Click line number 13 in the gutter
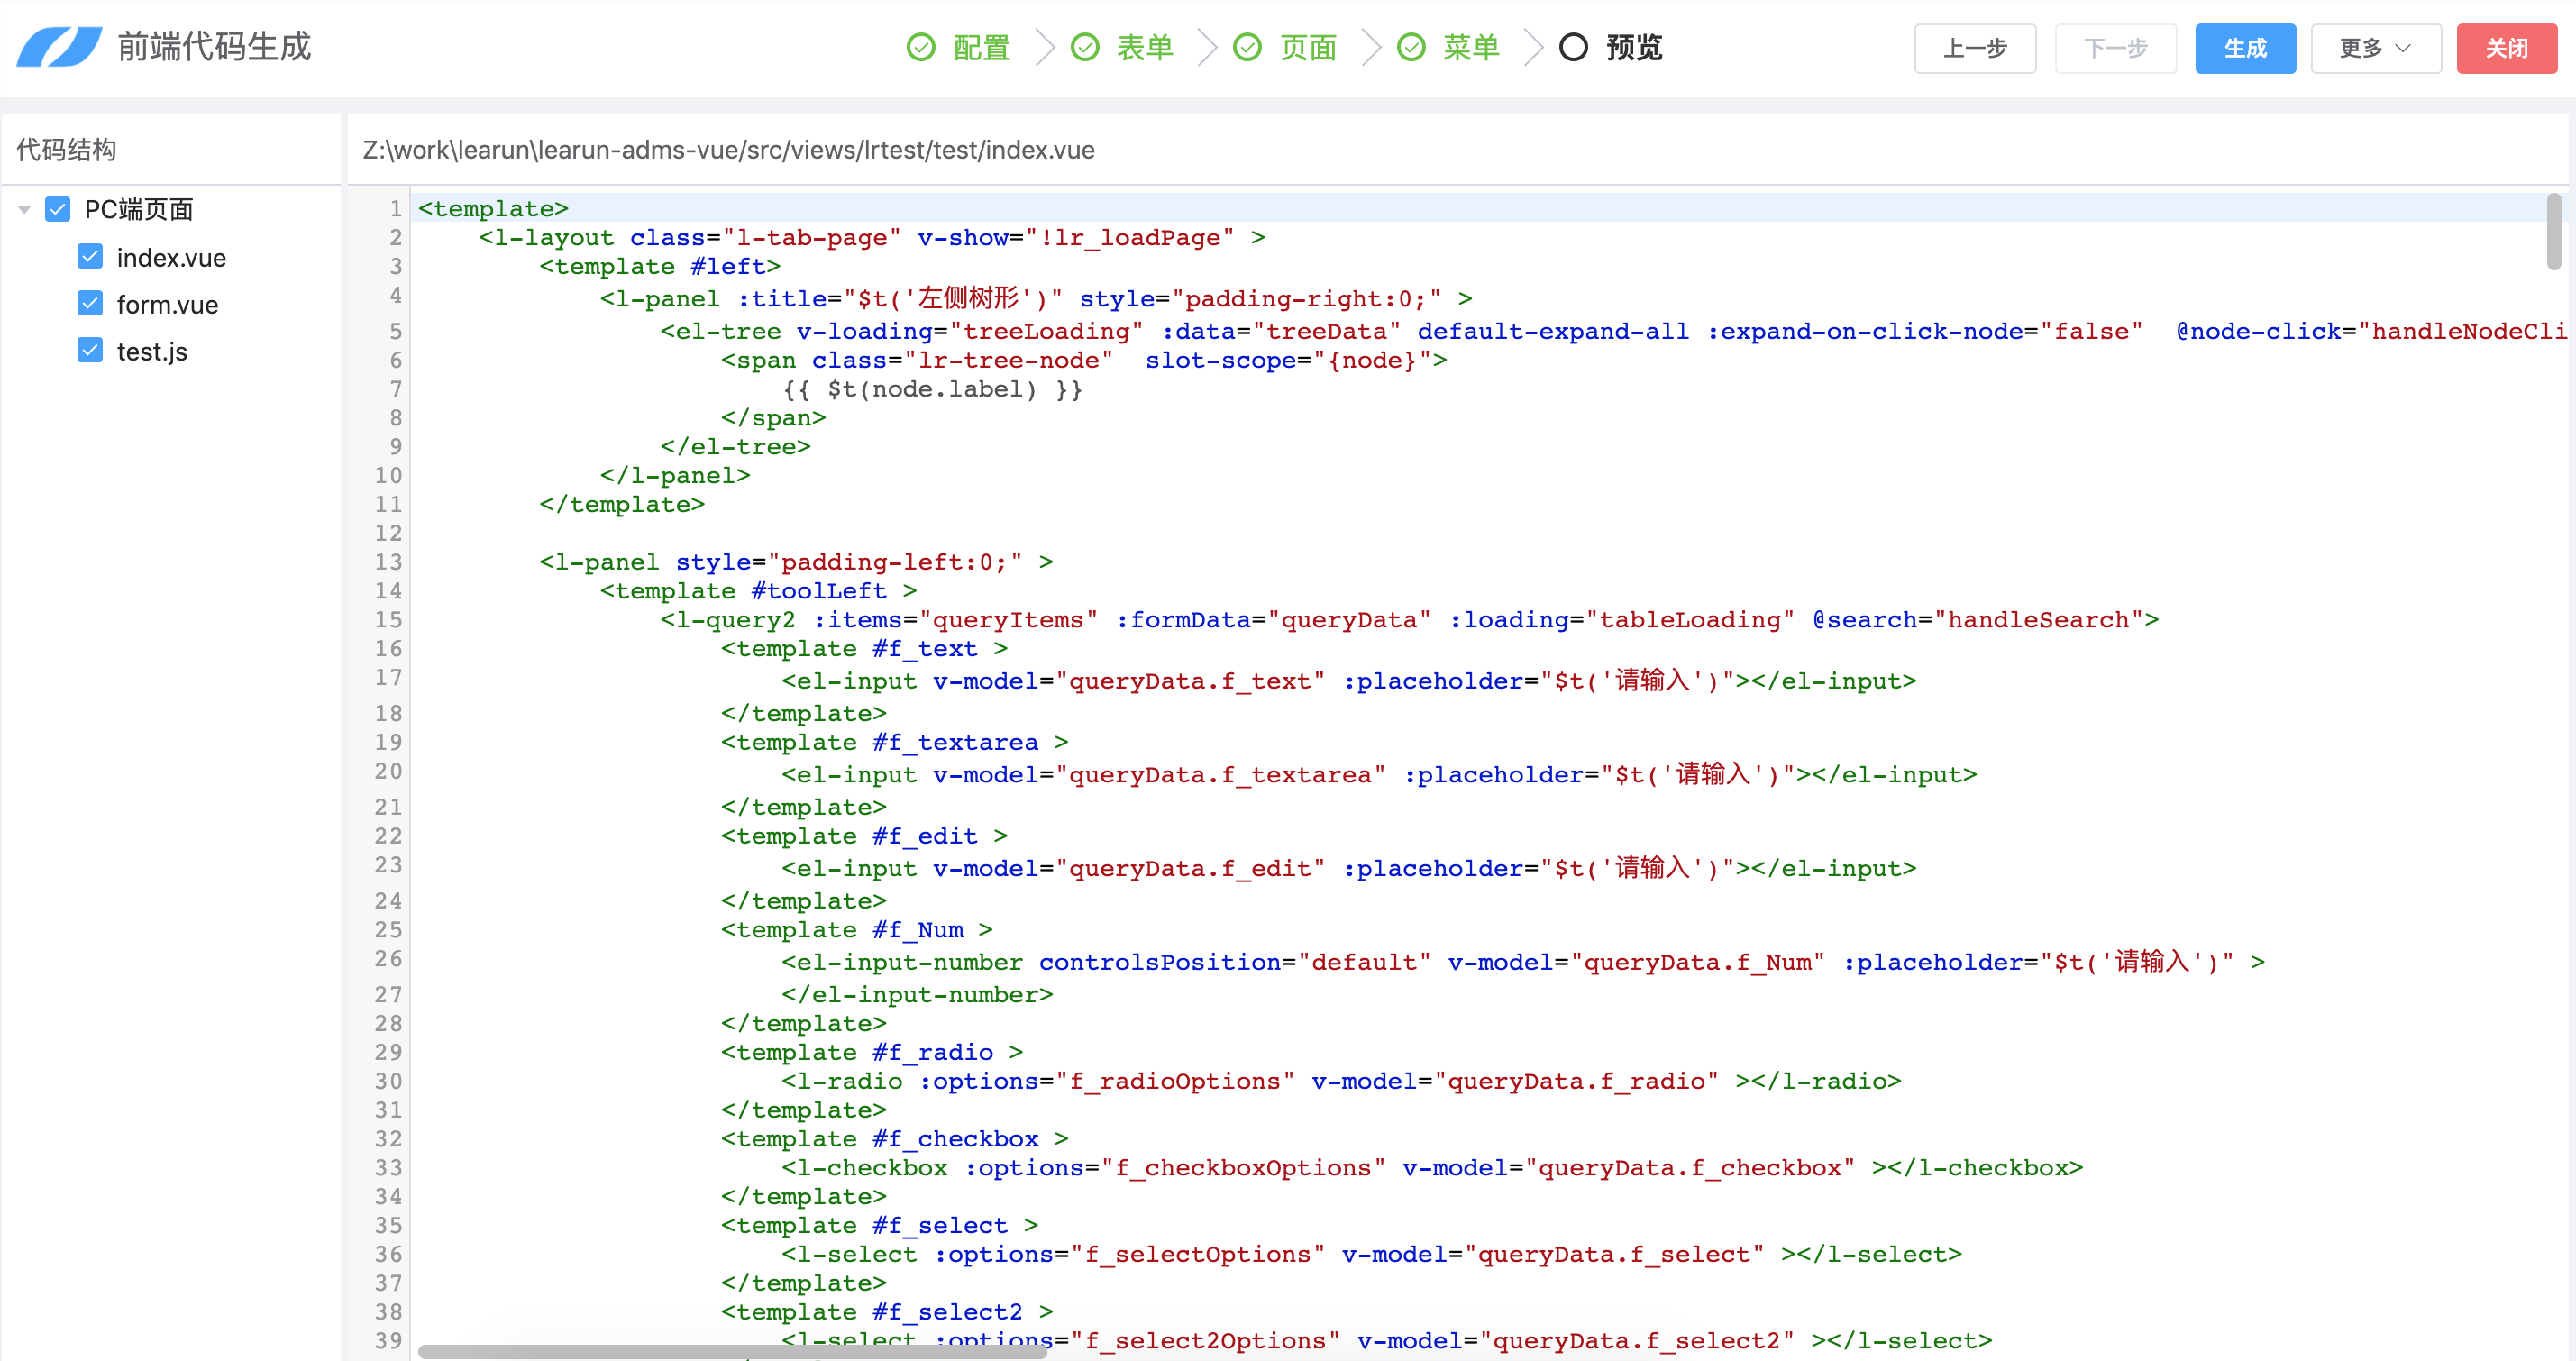2576x1361 pixels. 388,562
